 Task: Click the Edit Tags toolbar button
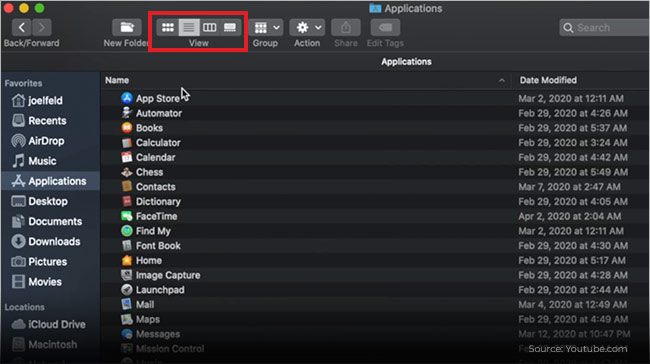pyautogui.click(x=385, y=28)
